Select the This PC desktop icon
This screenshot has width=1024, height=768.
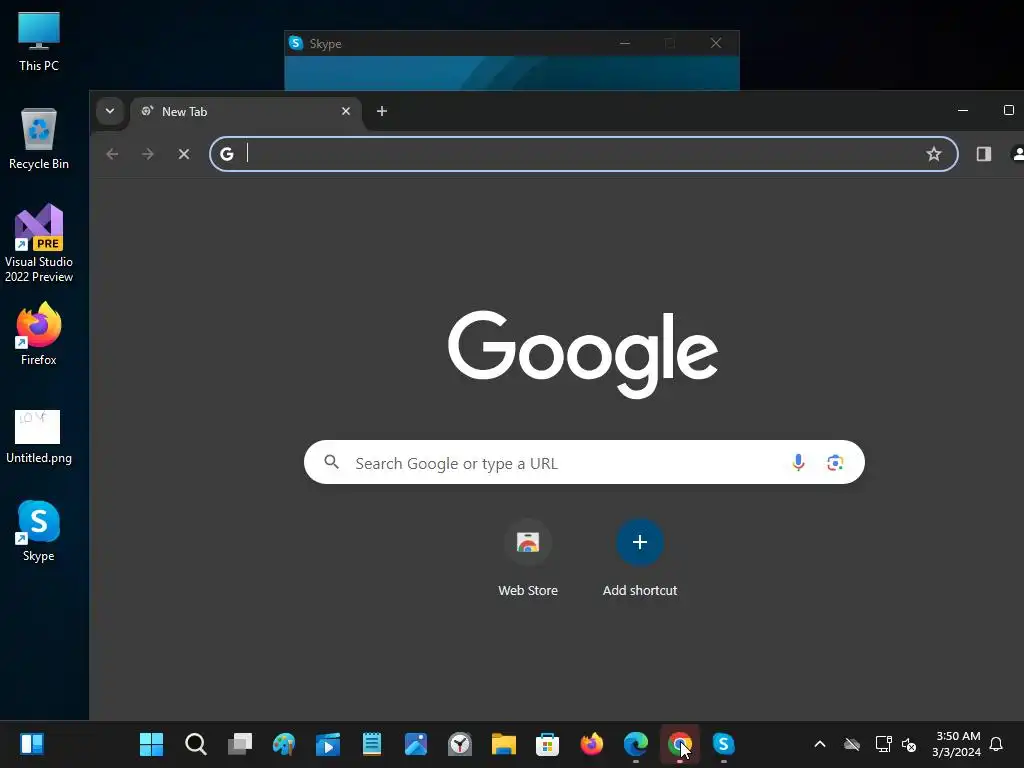pyautogui.click(x=39, y=42)
